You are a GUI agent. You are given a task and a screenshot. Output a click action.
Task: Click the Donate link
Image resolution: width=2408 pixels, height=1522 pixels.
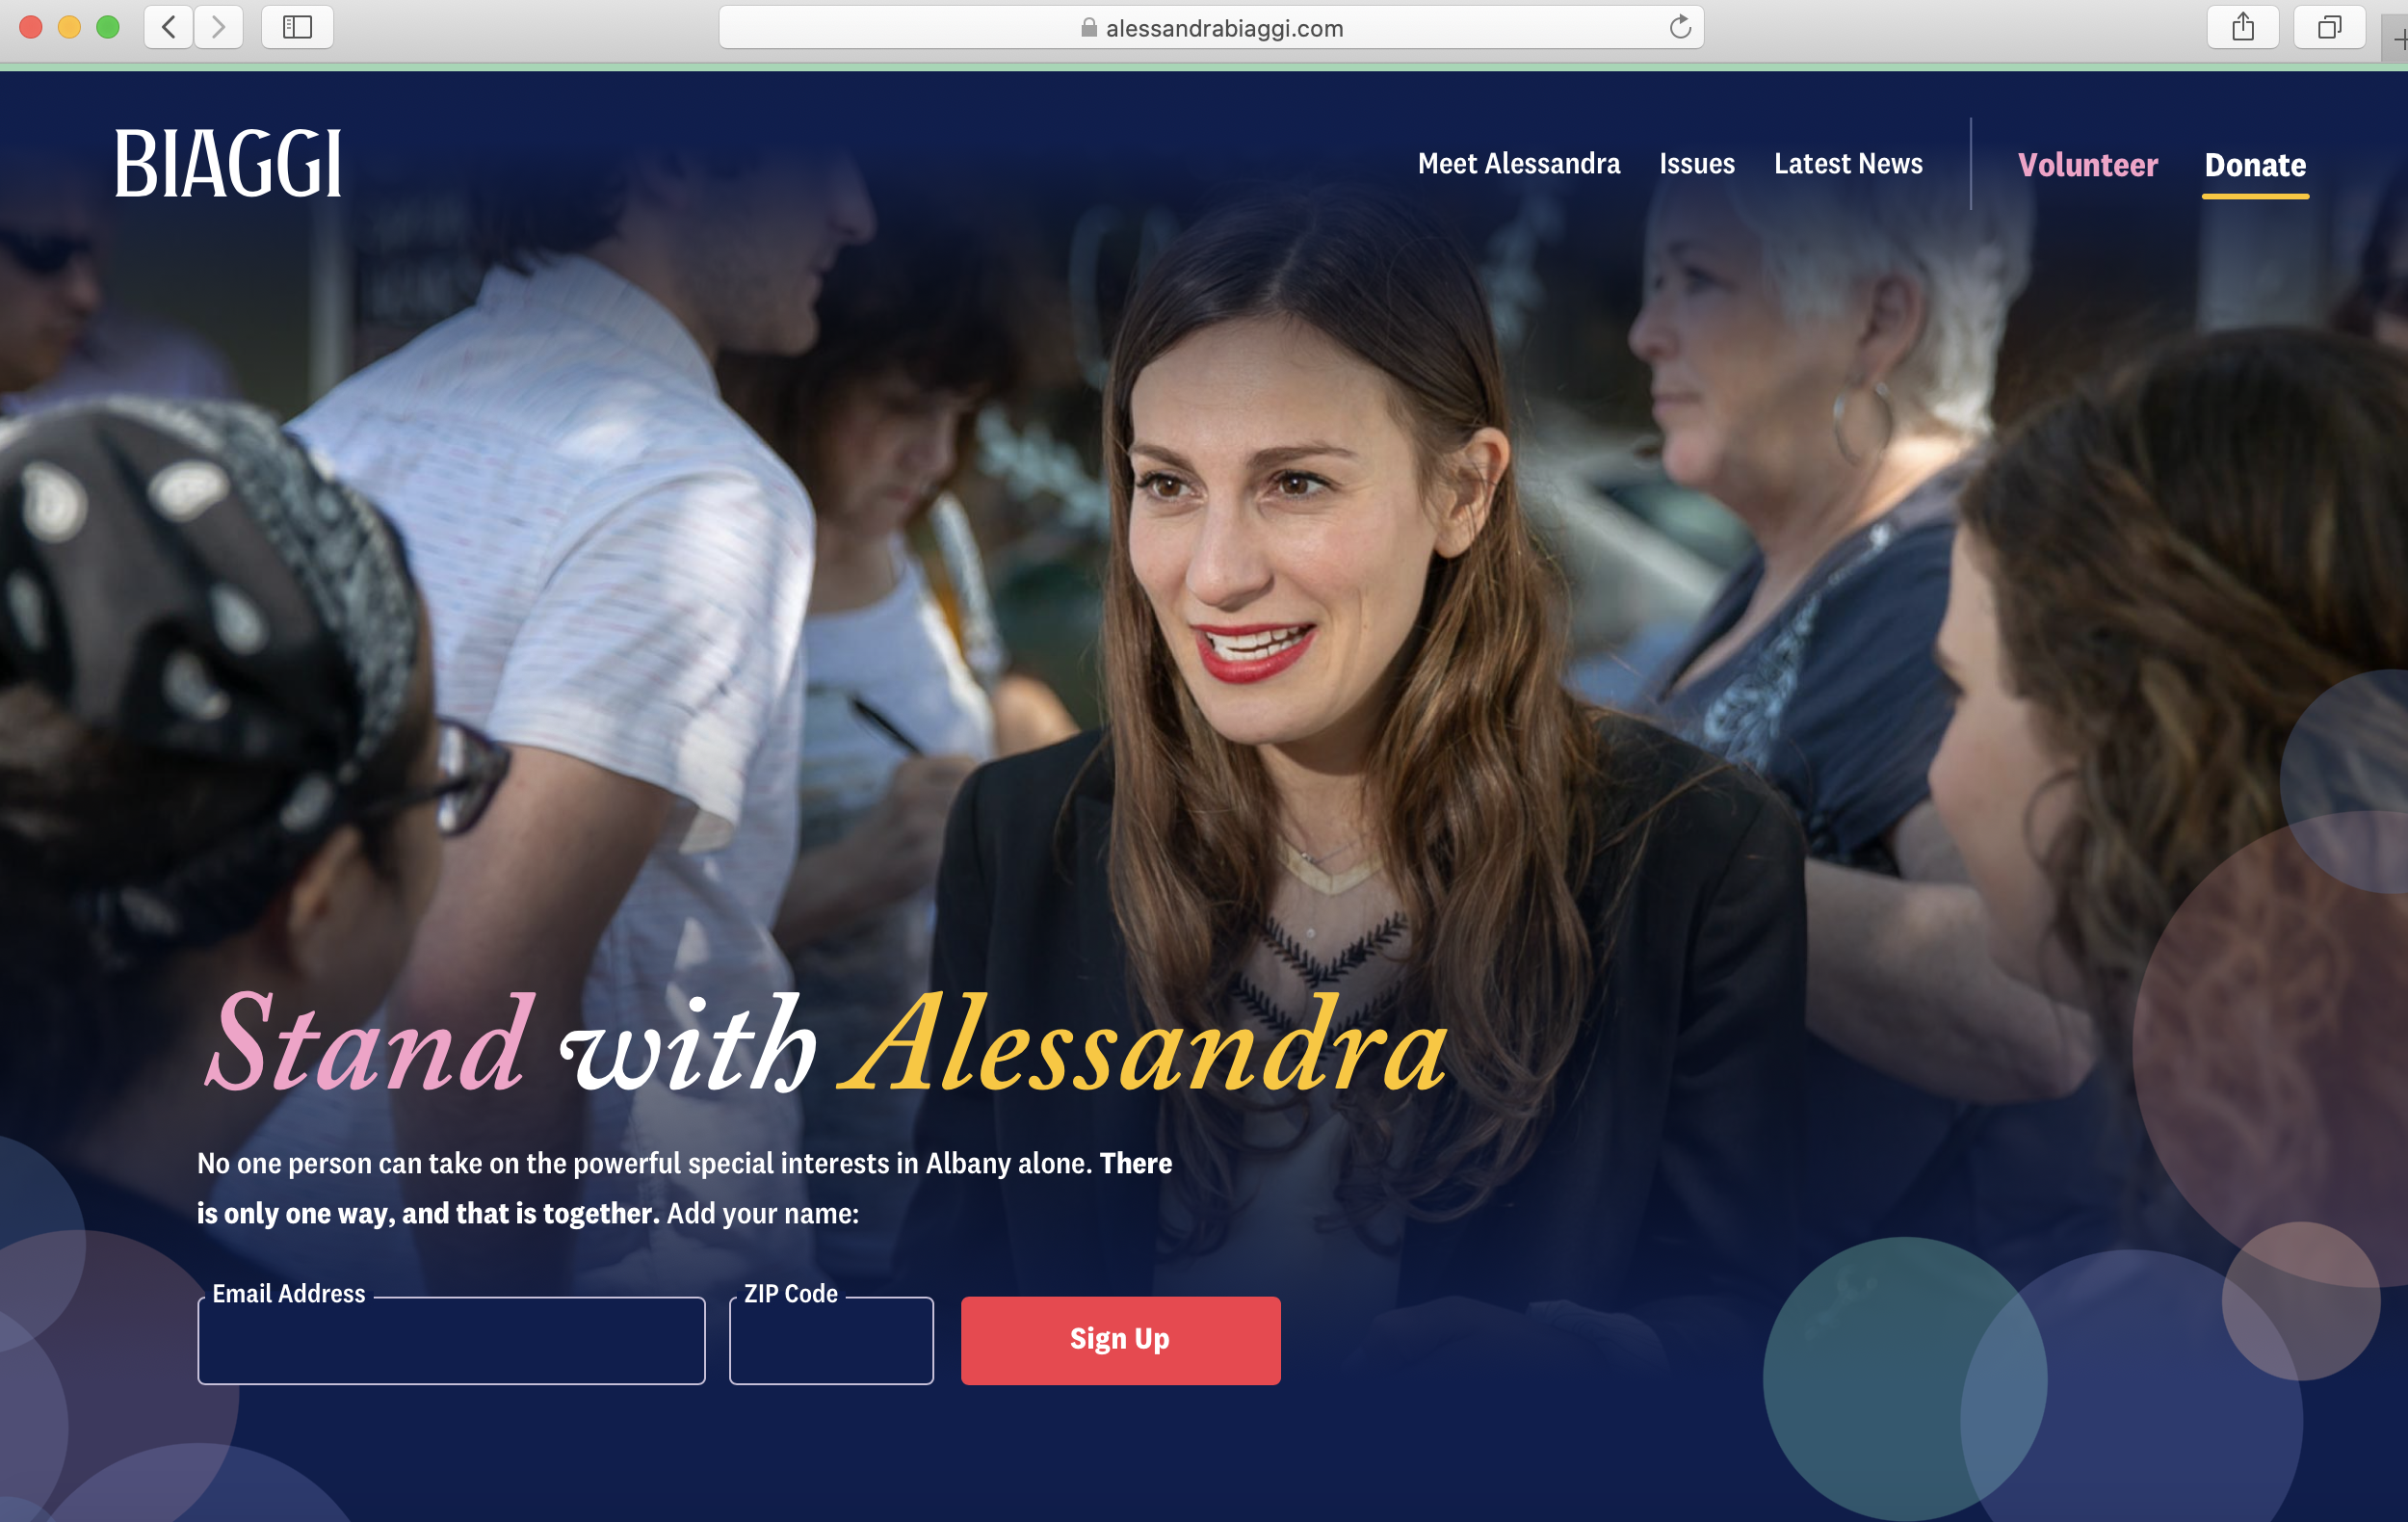2255,165
